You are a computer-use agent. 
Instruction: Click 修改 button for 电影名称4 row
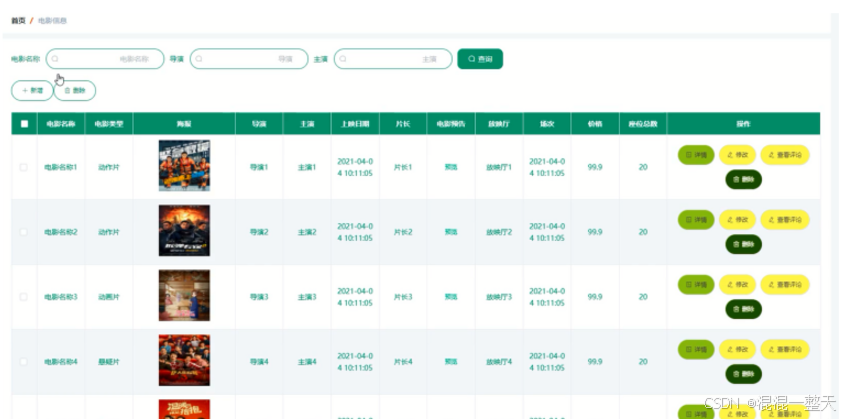[737, 350]
